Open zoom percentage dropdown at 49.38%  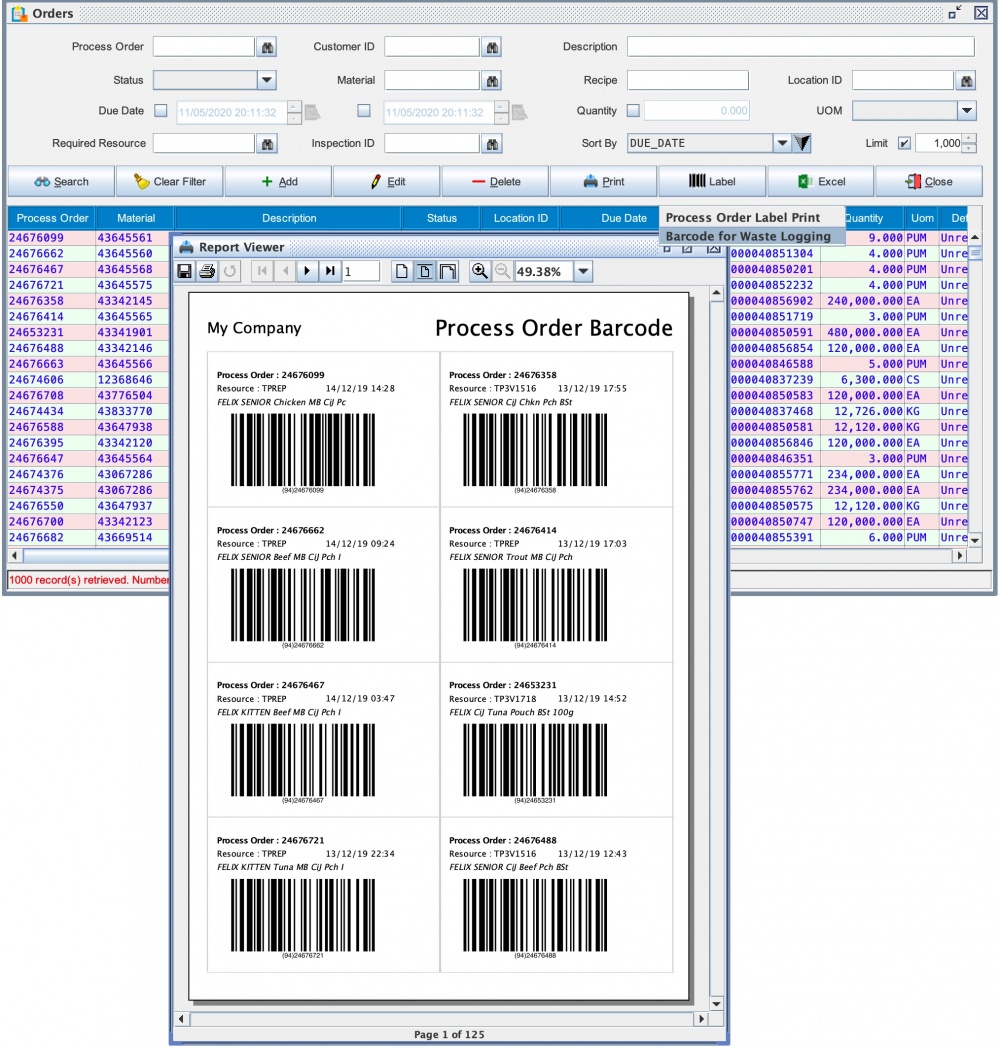584,271
